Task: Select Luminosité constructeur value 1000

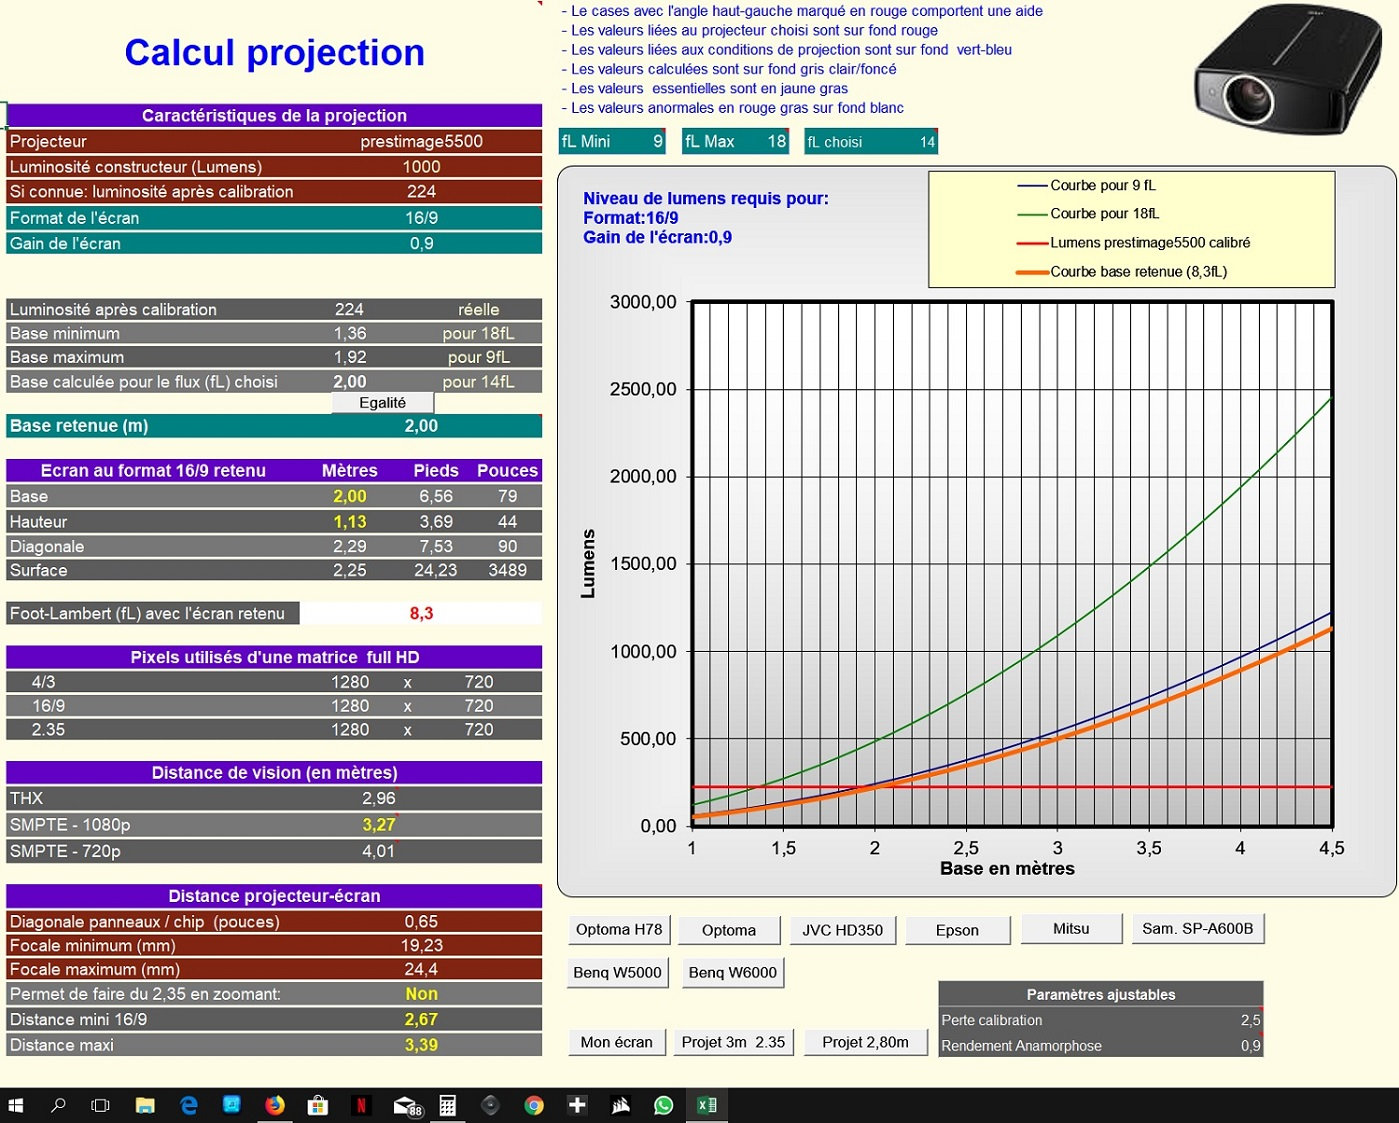Action: [421, 167]
